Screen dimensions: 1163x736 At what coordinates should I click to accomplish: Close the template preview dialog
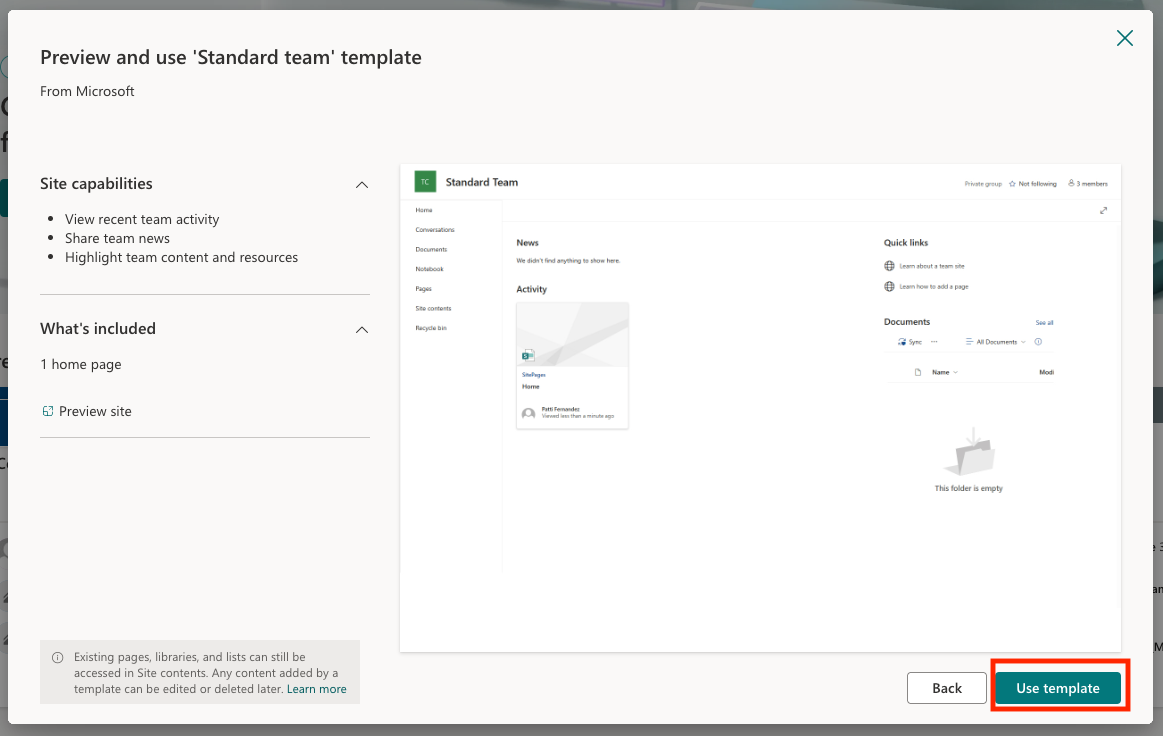pyautogui.click(x=1124, y=39)
